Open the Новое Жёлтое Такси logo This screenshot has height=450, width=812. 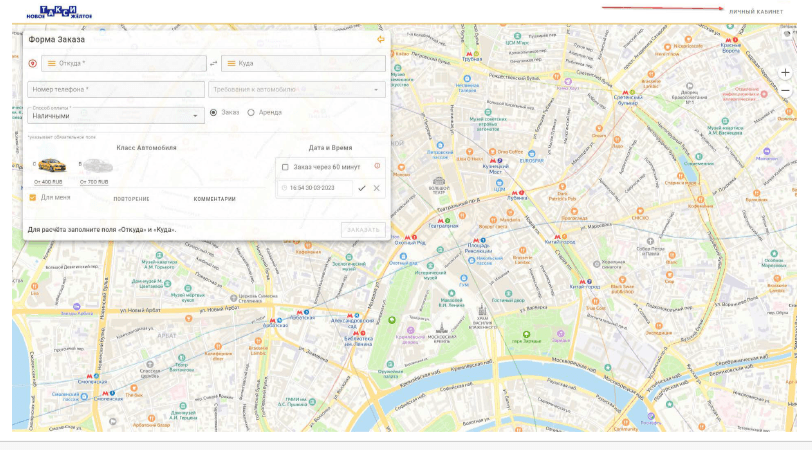tap(59, 12)
